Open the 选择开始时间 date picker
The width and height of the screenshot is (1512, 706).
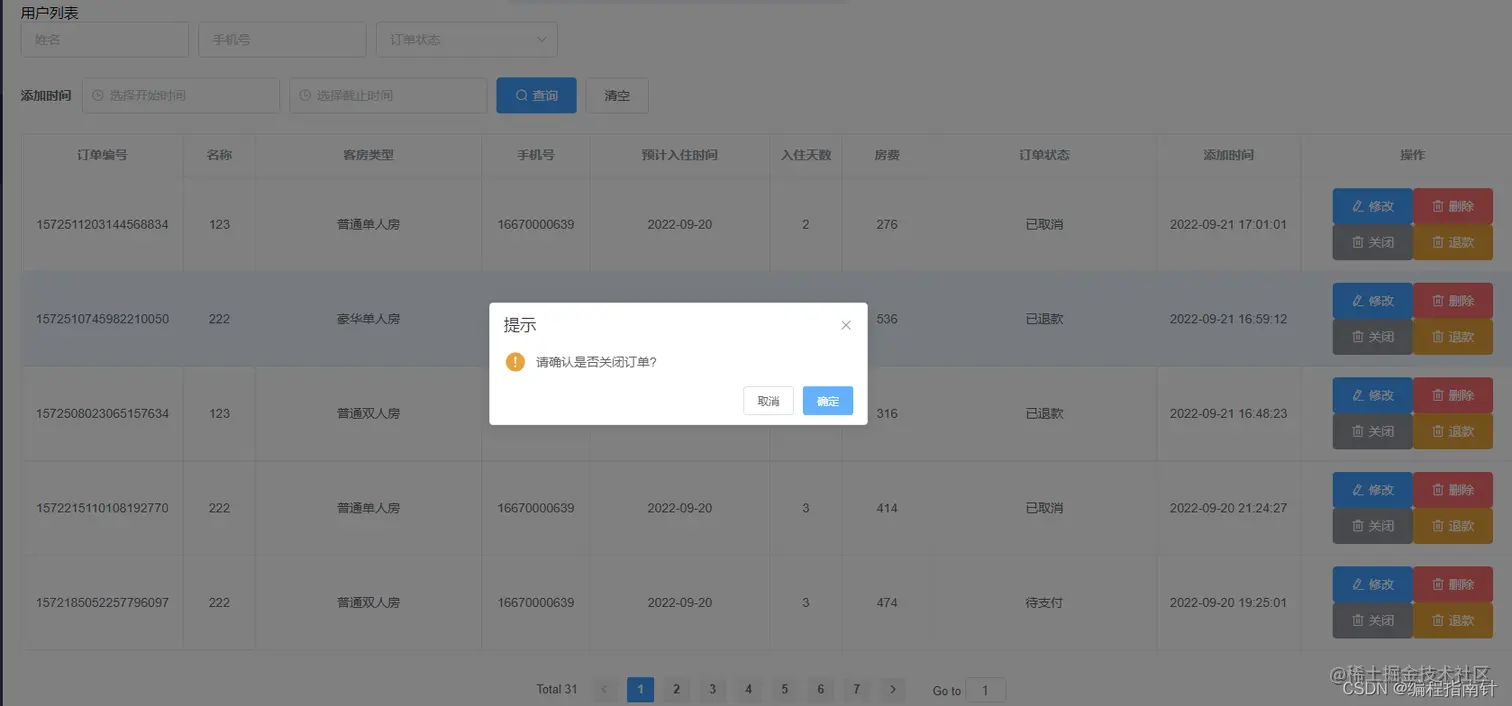click(181, 96)
